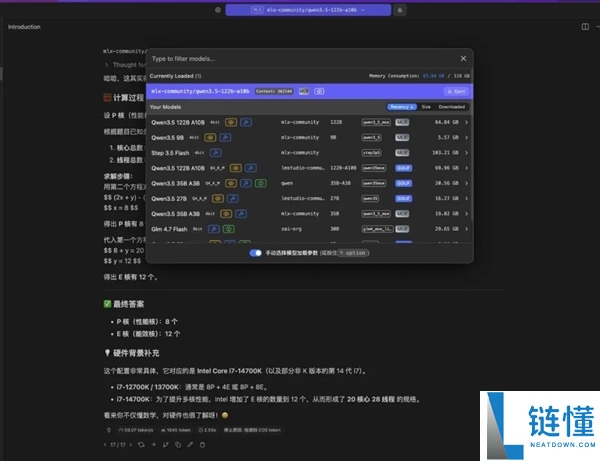Expand details chevron for Glm 4.7 Flash
The height and width of the screenshot is (461, 600).
click(466, 229)
